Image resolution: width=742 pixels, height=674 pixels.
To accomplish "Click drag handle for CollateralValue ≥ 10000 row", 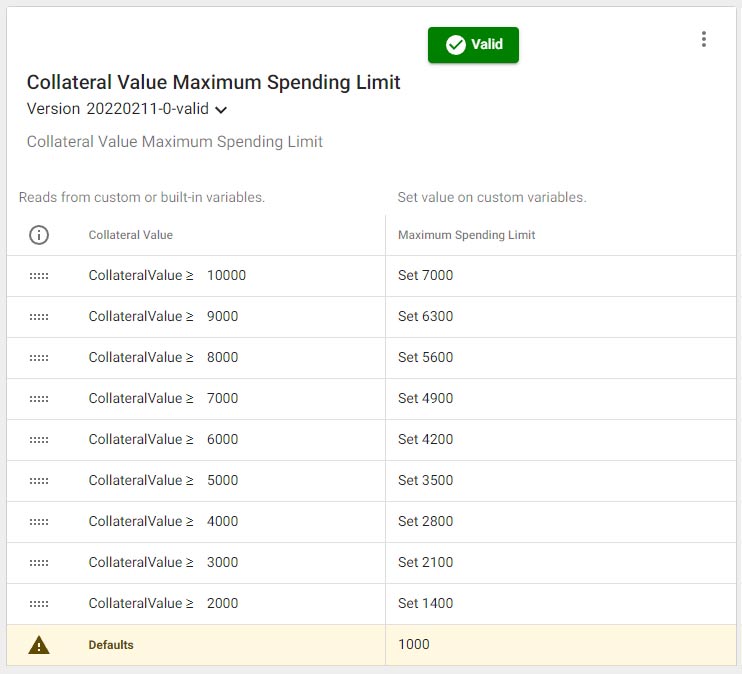I will click(39, 276).
